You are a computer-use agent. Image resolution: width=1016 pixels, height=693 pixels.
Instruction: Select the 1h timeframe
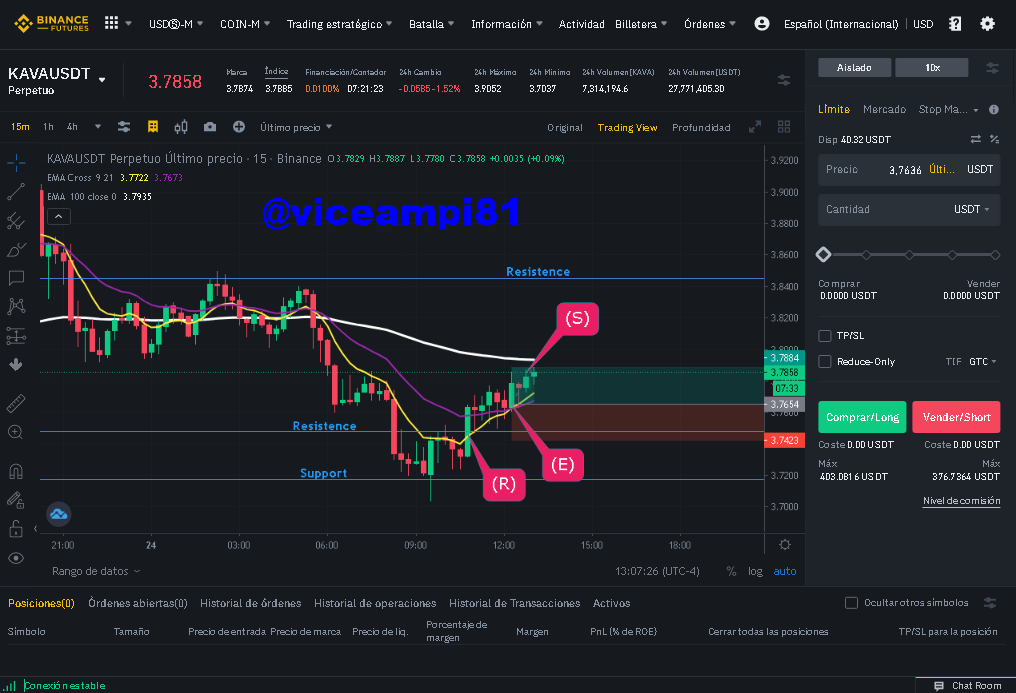tap(48, 127)
